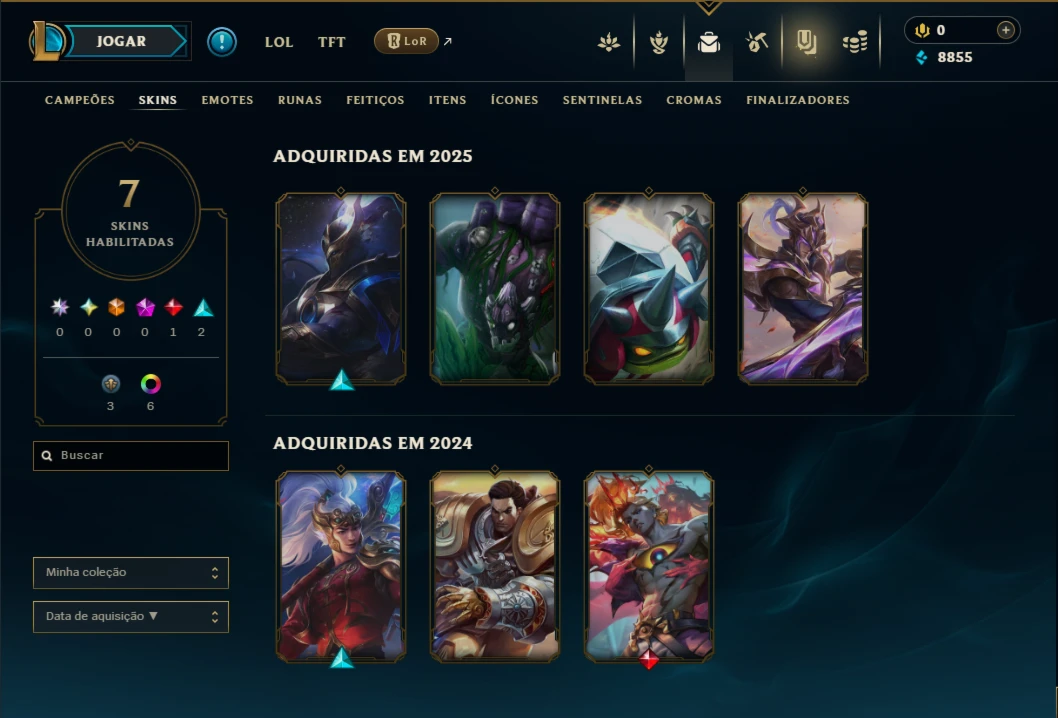
Task: Open the notifications alert icon
Action: tap(221, 42)
